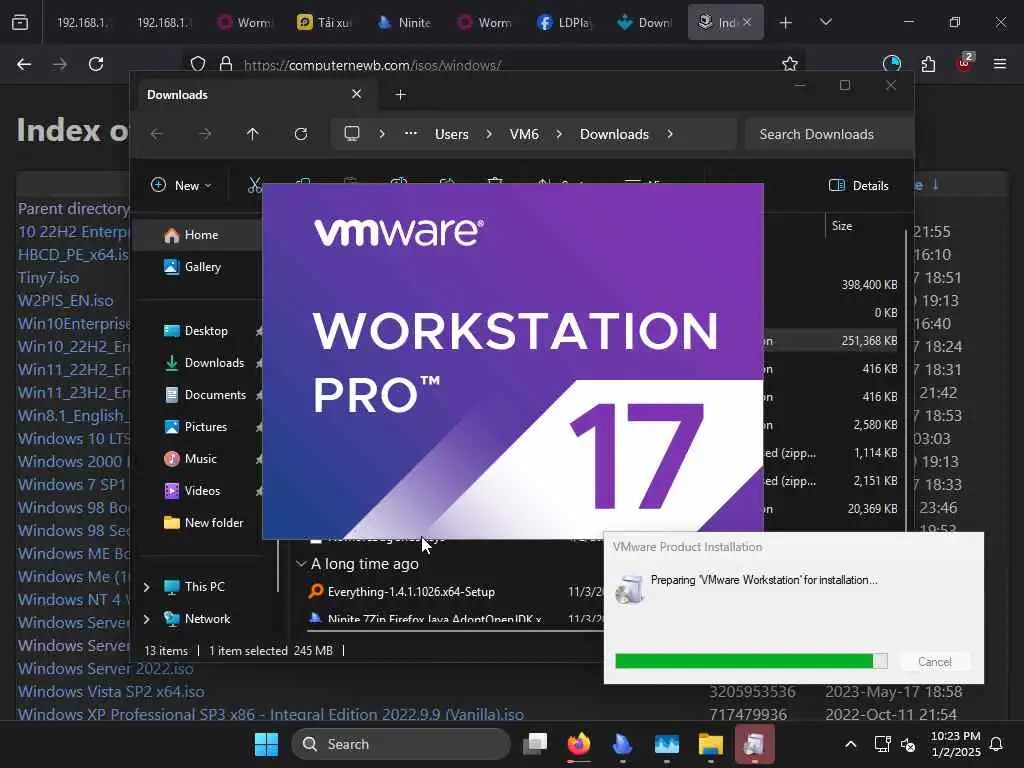Open Windows Vista SP2 x64.iso link
1024x768 pixels.
point(111,692)
